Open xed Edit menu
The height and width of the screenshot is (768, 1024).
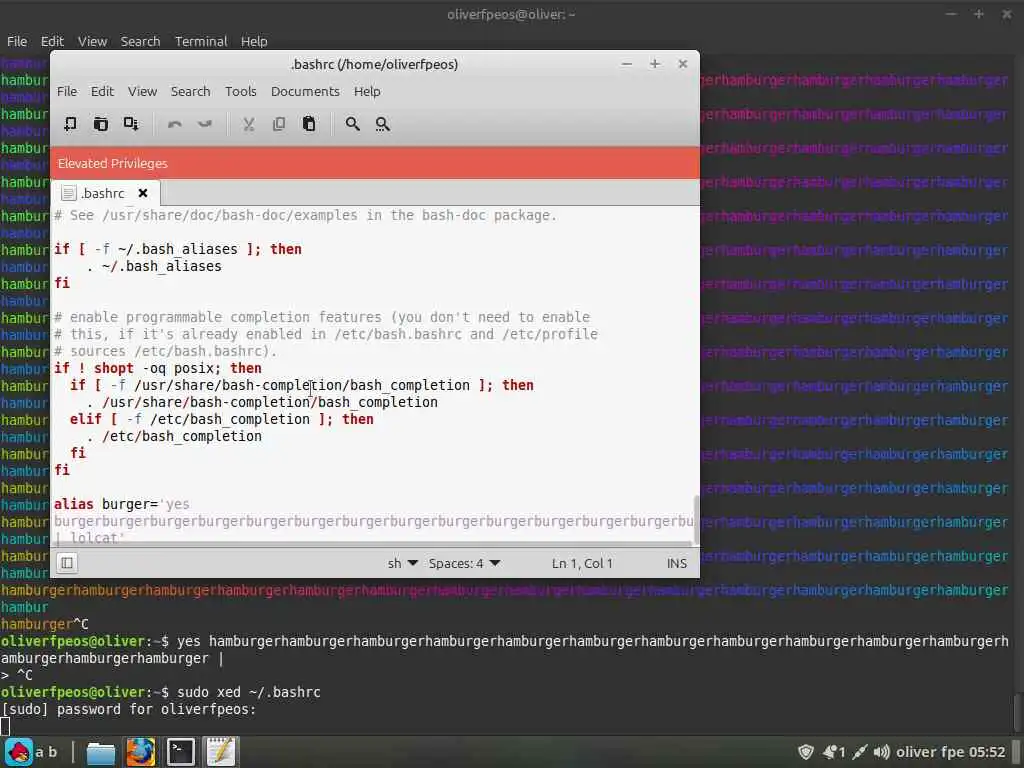coord(102,91)
